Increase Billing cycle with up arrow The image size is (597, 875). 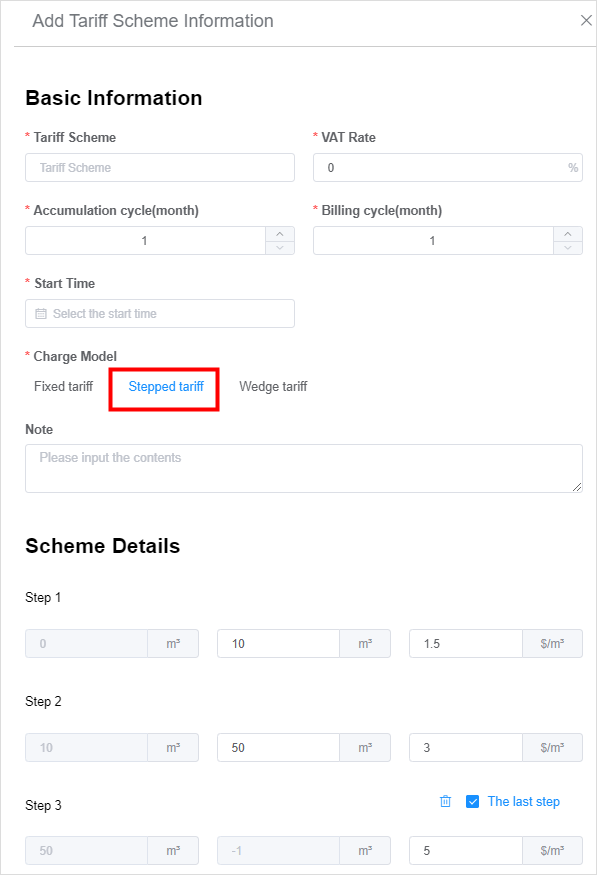(568, 234)
